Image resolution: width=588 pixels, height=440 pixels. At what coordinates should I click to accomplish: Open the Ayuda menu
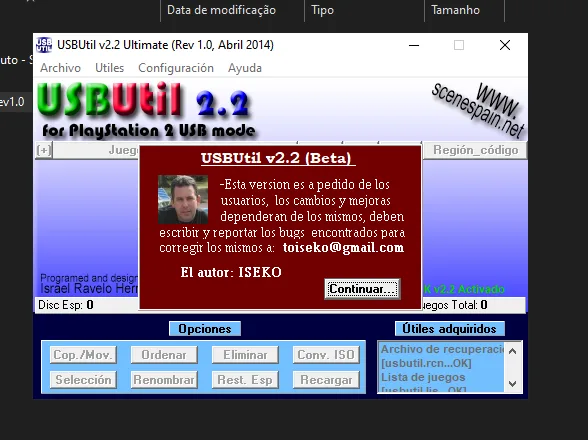245,68
